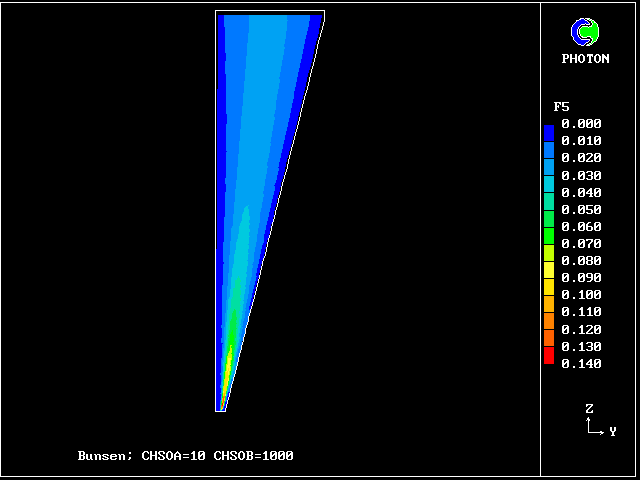640x480 pixels.
Task: Click the 0.070 legend value text
Action: 581,244
